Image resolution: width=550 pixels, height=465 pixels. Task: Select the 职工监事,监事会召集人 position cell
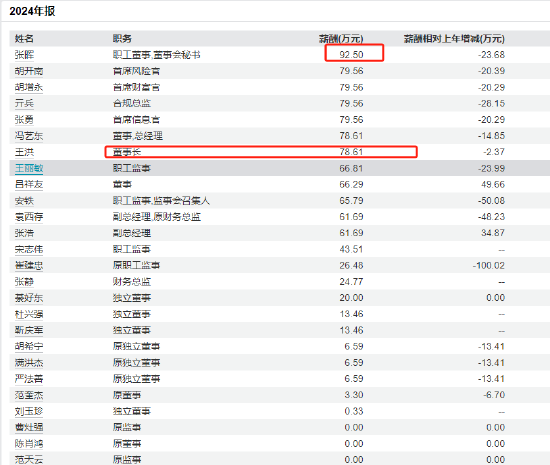pos(161,201)
